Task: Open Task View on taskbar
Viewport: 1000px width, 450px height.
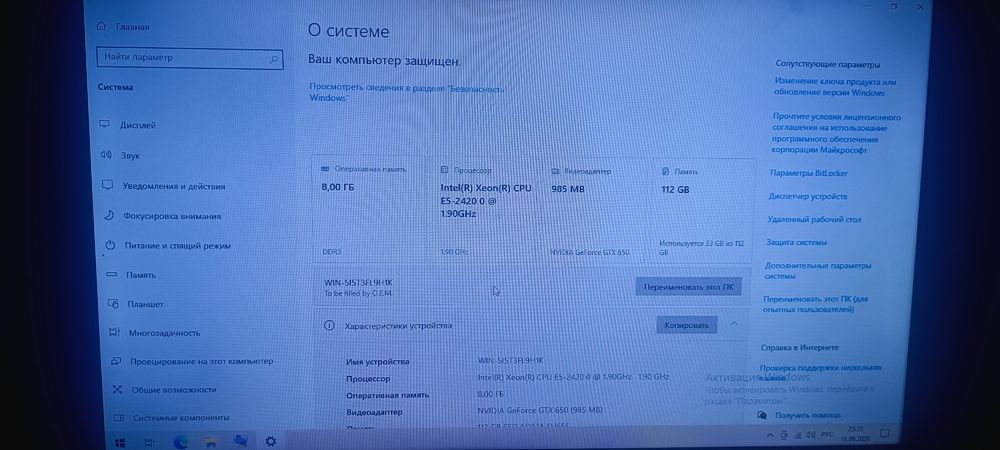Action: (149, 442)
